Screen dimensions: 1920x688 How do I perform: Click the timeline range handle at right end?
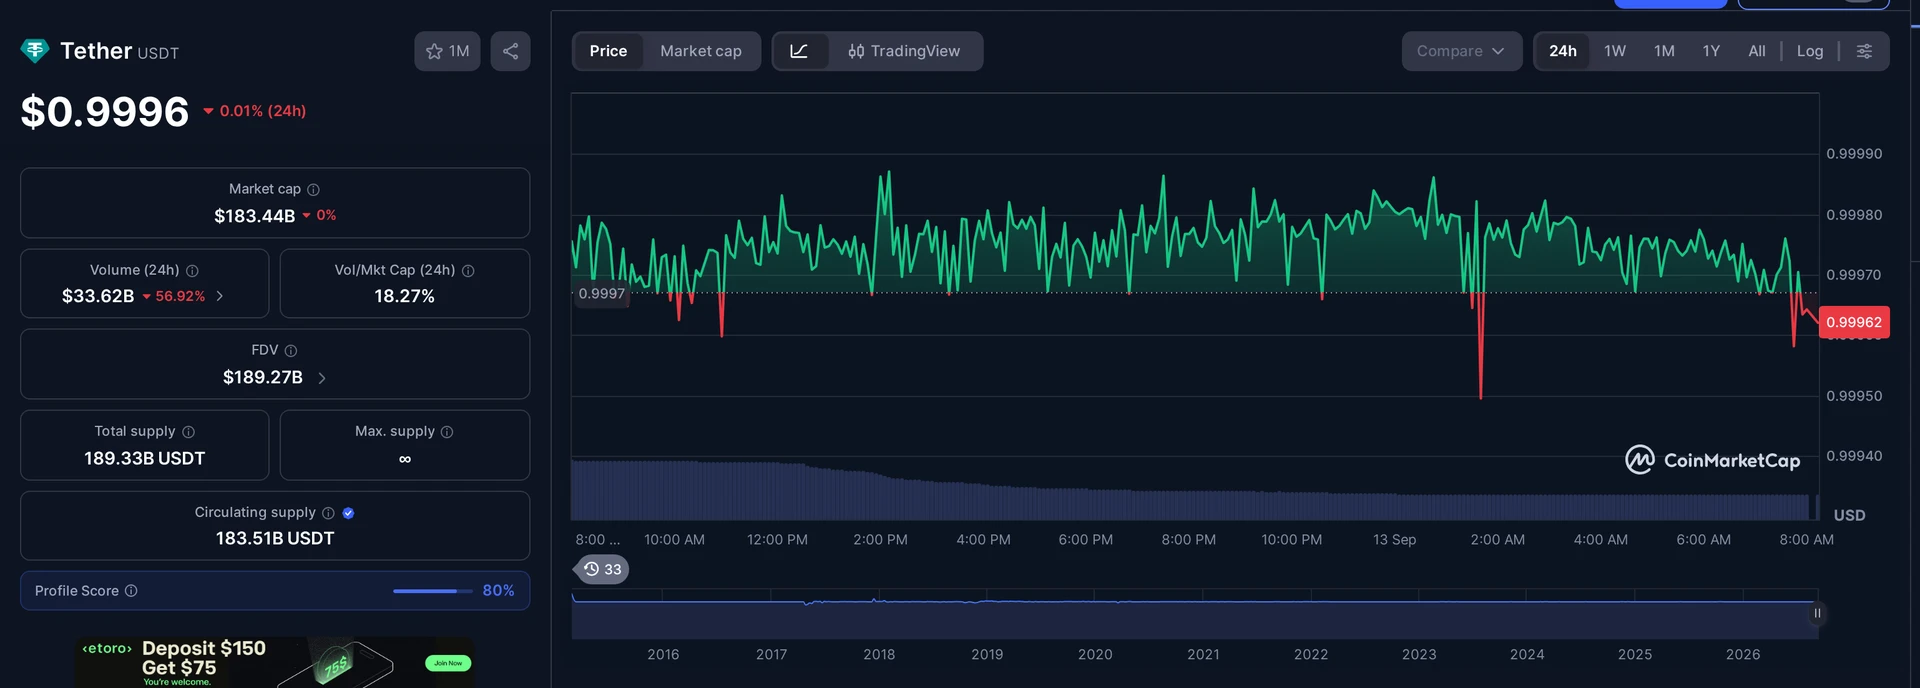1817,613
